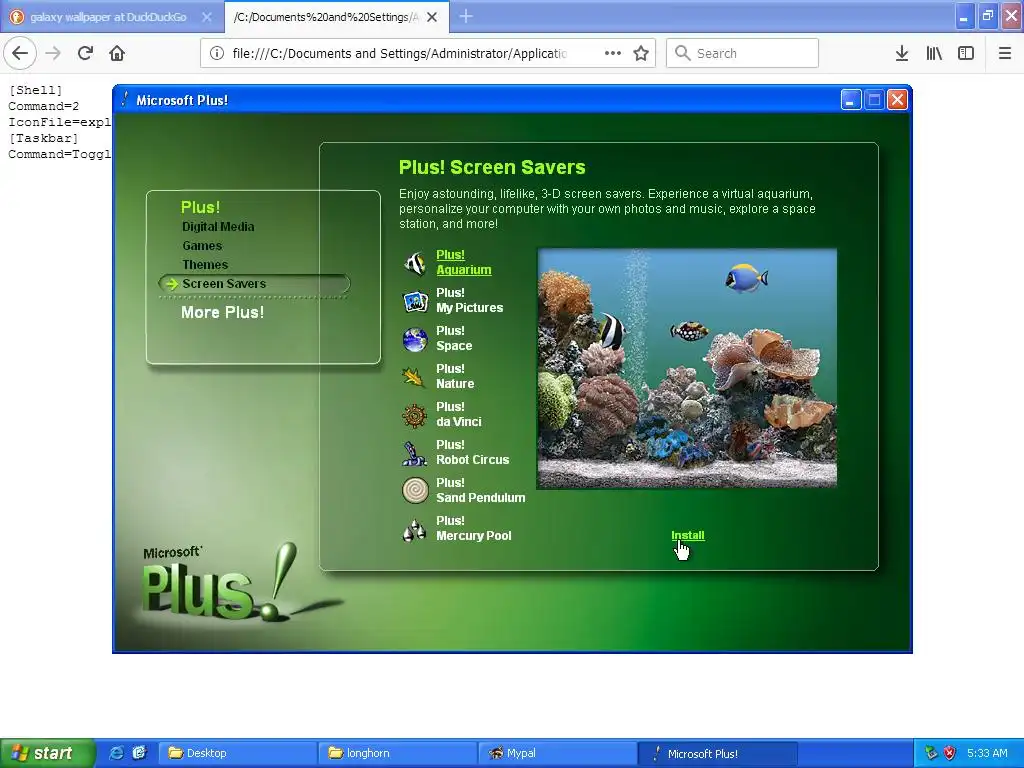The image size is (1024, 768).
Task: Select Screen Savers in Plus! menu
Action: pos(224,283)
